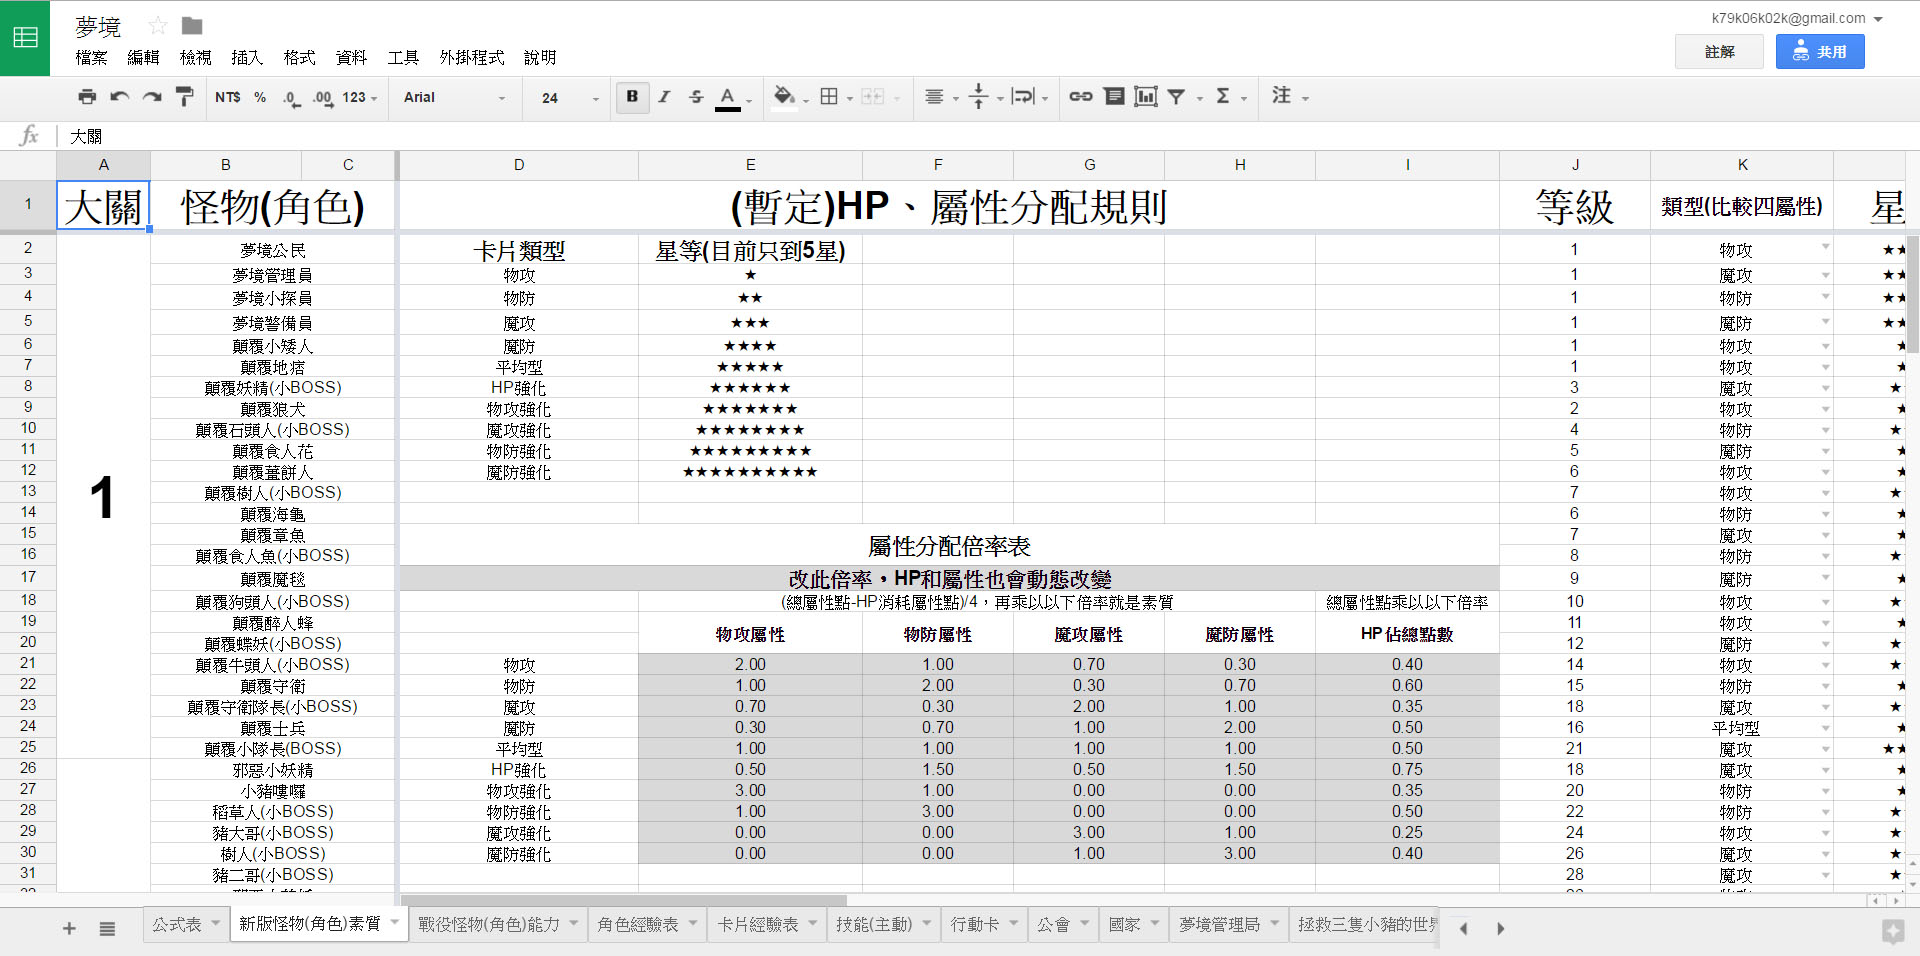
Task: Insert a chart from the toolbar
Action: [1146, 97]
